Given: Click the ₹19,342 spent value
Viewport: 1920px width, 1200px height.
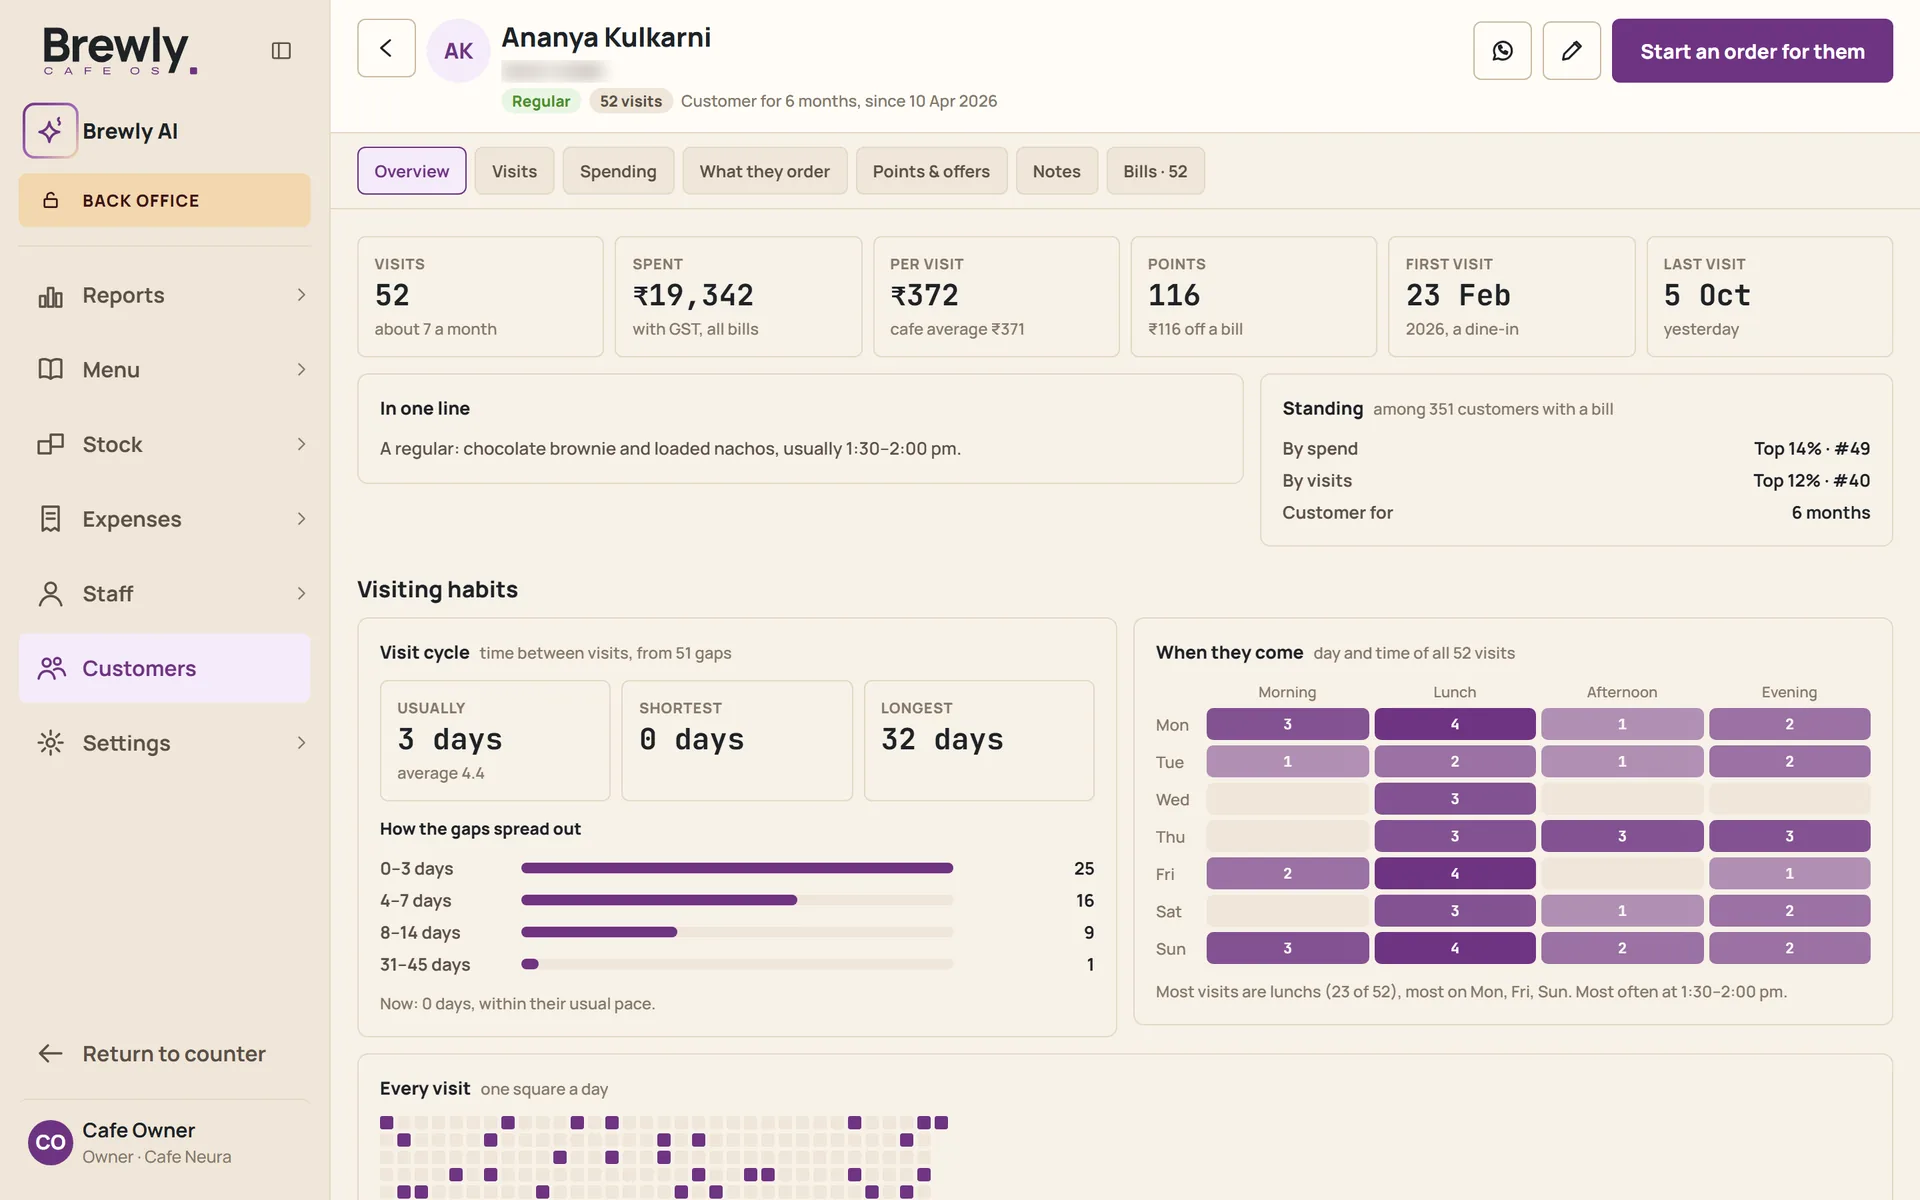Looking at the screenshot, I should click(x=693, y=296).
